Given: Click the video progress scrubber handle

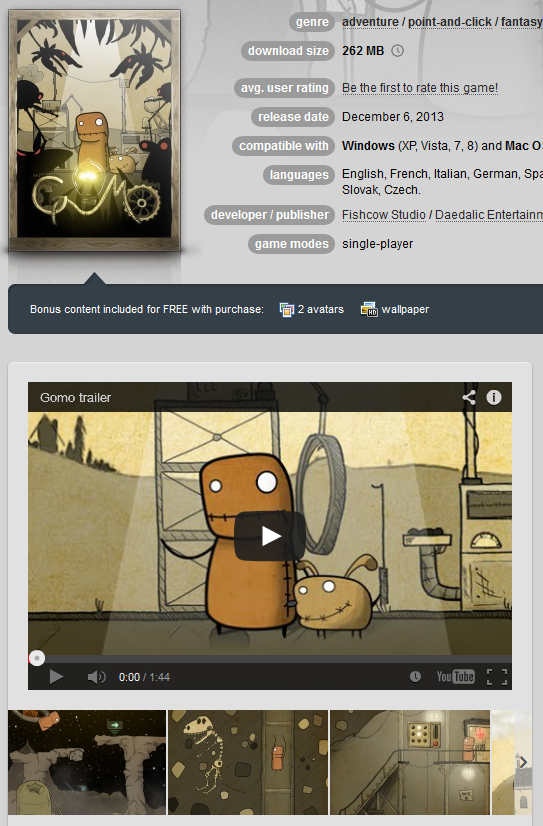Looking at the screenshot, I should tap(37, 658).
